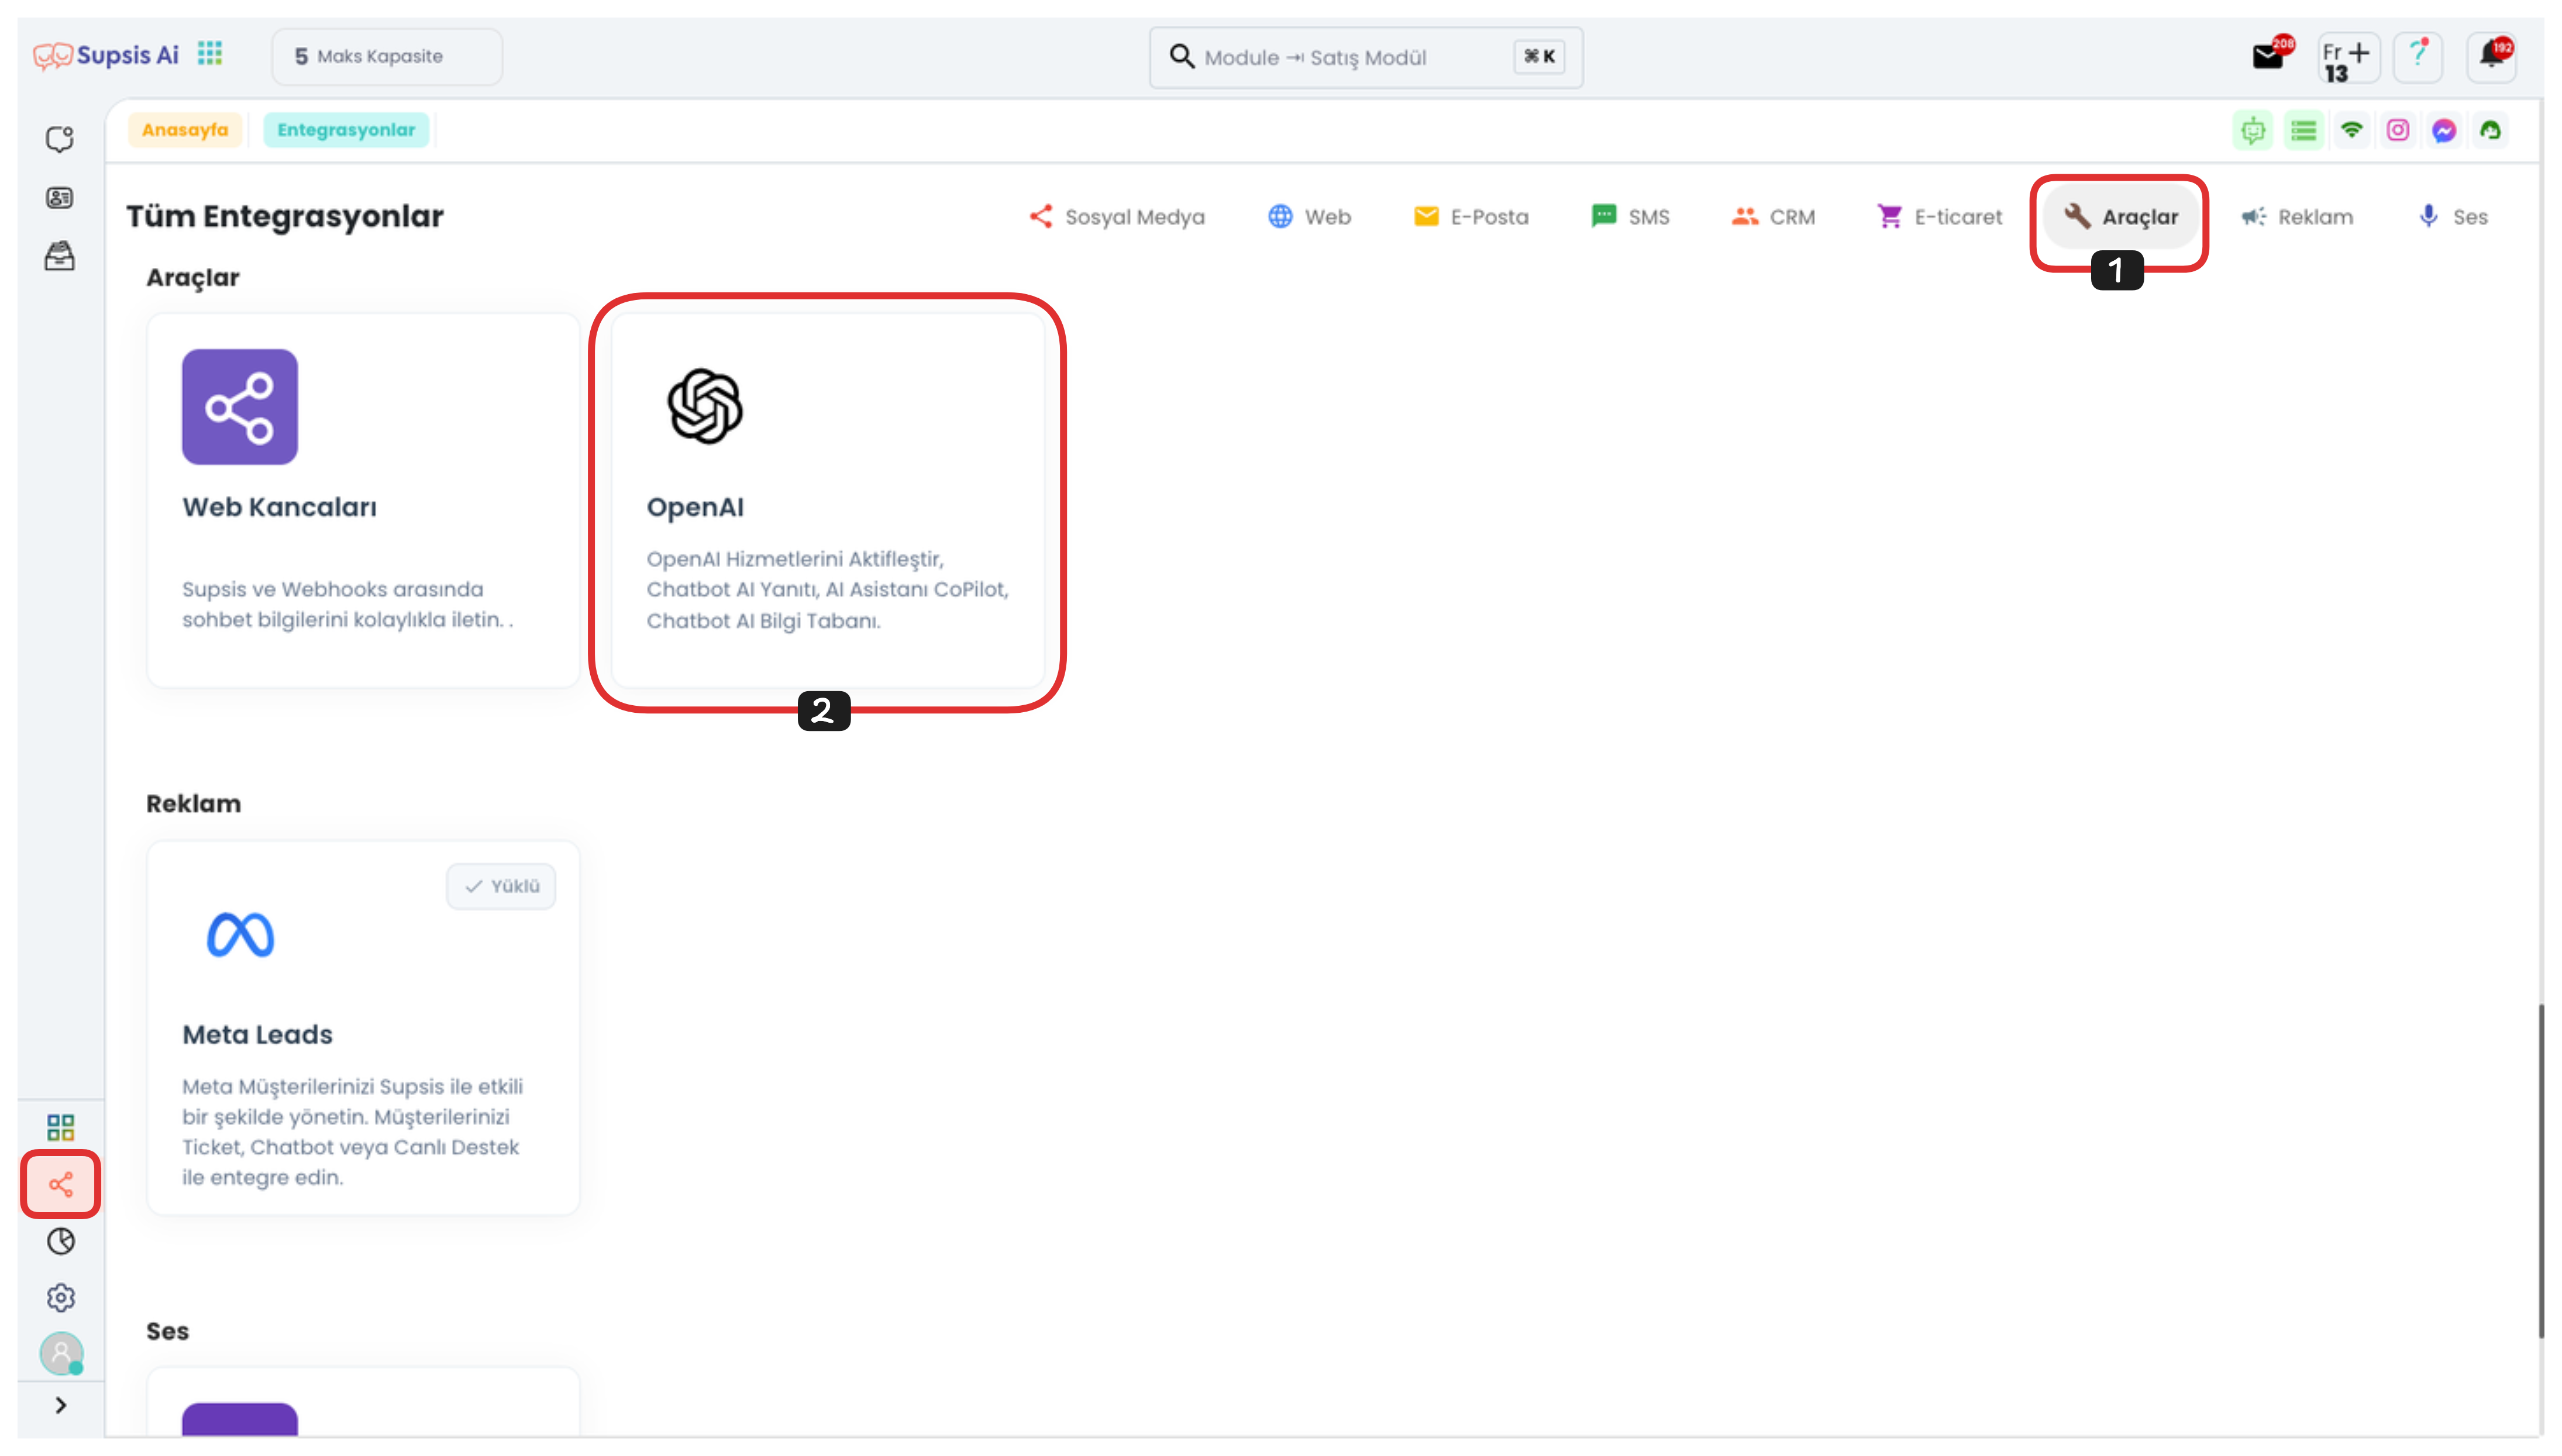Click the Messenger channel icon
Viewport: 2562px width, 1456px height.
[x=2444, y=130]
